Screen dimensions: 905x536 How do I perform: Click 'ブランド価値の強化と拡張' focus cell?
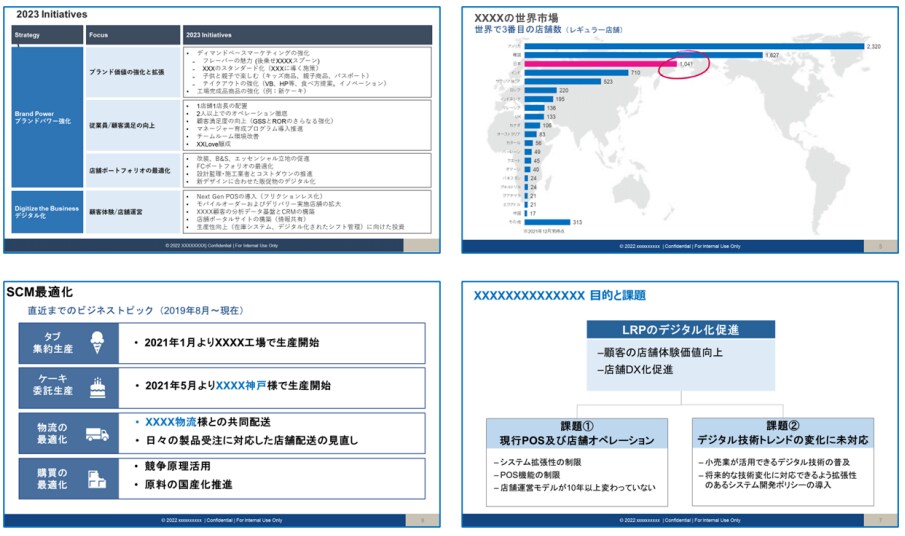(x=133, y=72)
